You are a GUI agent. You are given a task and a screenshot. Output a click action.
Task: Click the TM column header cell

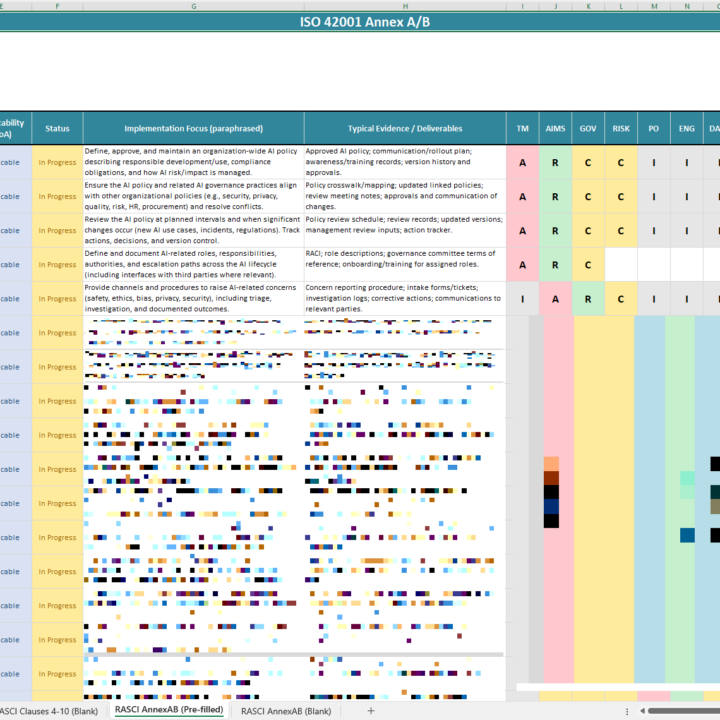point(523,129)
